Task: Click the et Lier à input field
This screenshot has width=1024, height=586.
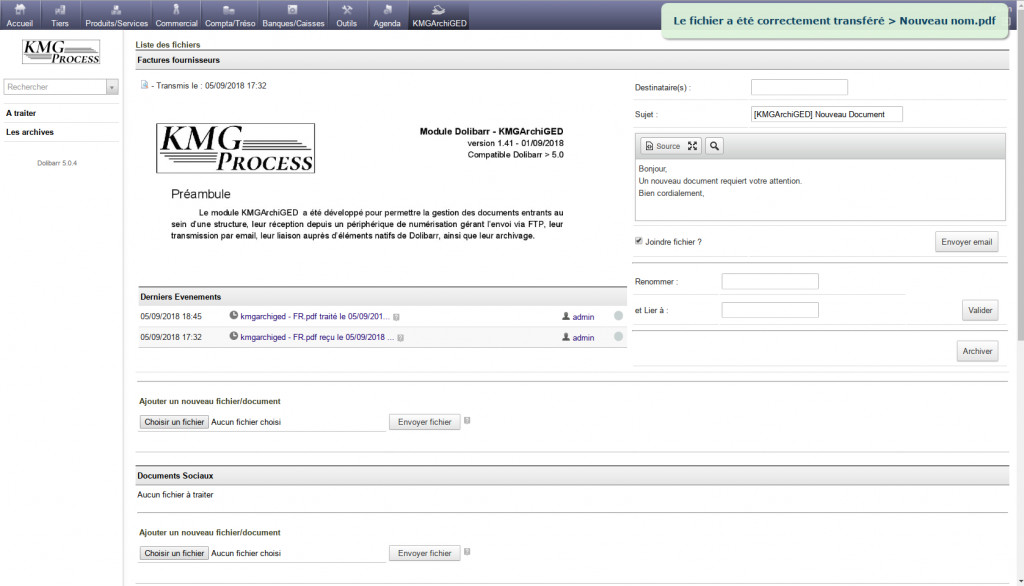Action: click(x=770, y=310)
